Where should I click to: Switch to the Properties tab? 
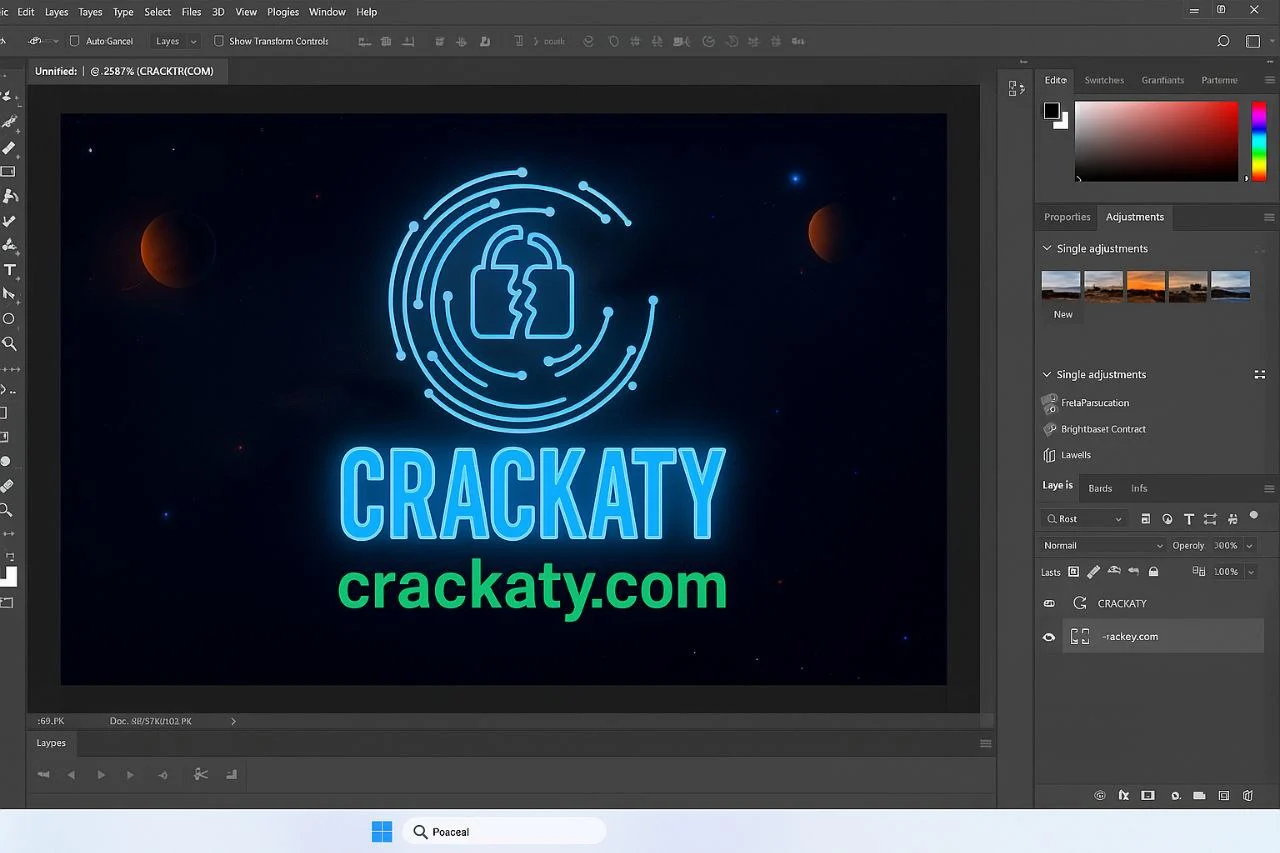pyautogui.click(x=1067, y=217)
